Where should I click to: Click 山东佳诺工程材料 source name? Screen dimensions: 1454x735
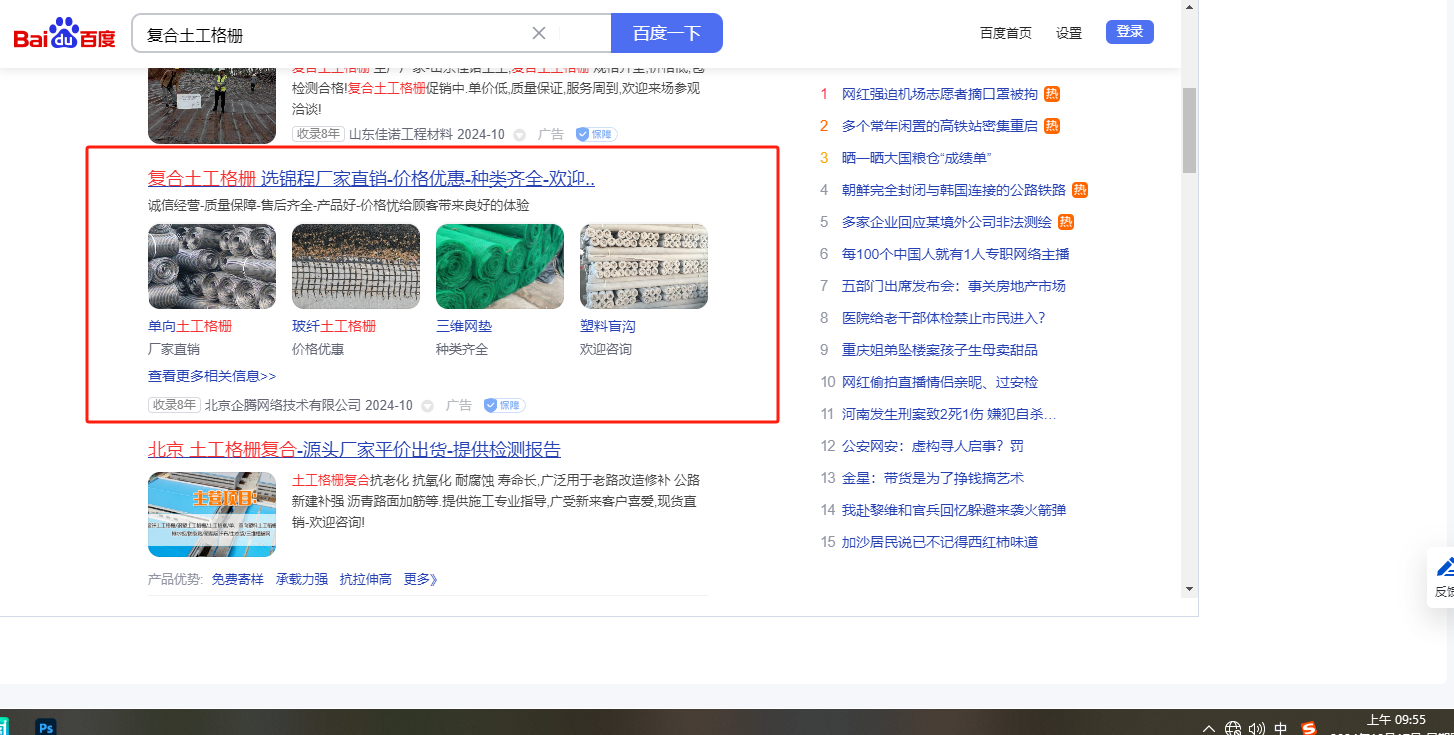[x=401, y=134]
